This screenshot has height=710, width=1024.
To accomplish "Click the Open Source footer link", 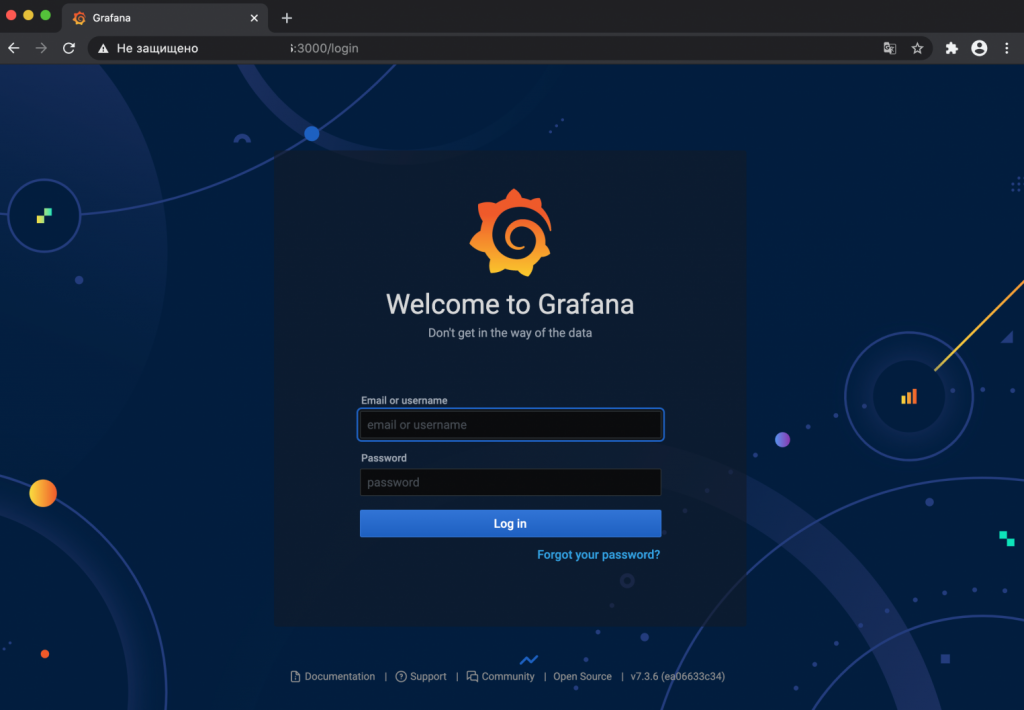I will tap(582, 677).
